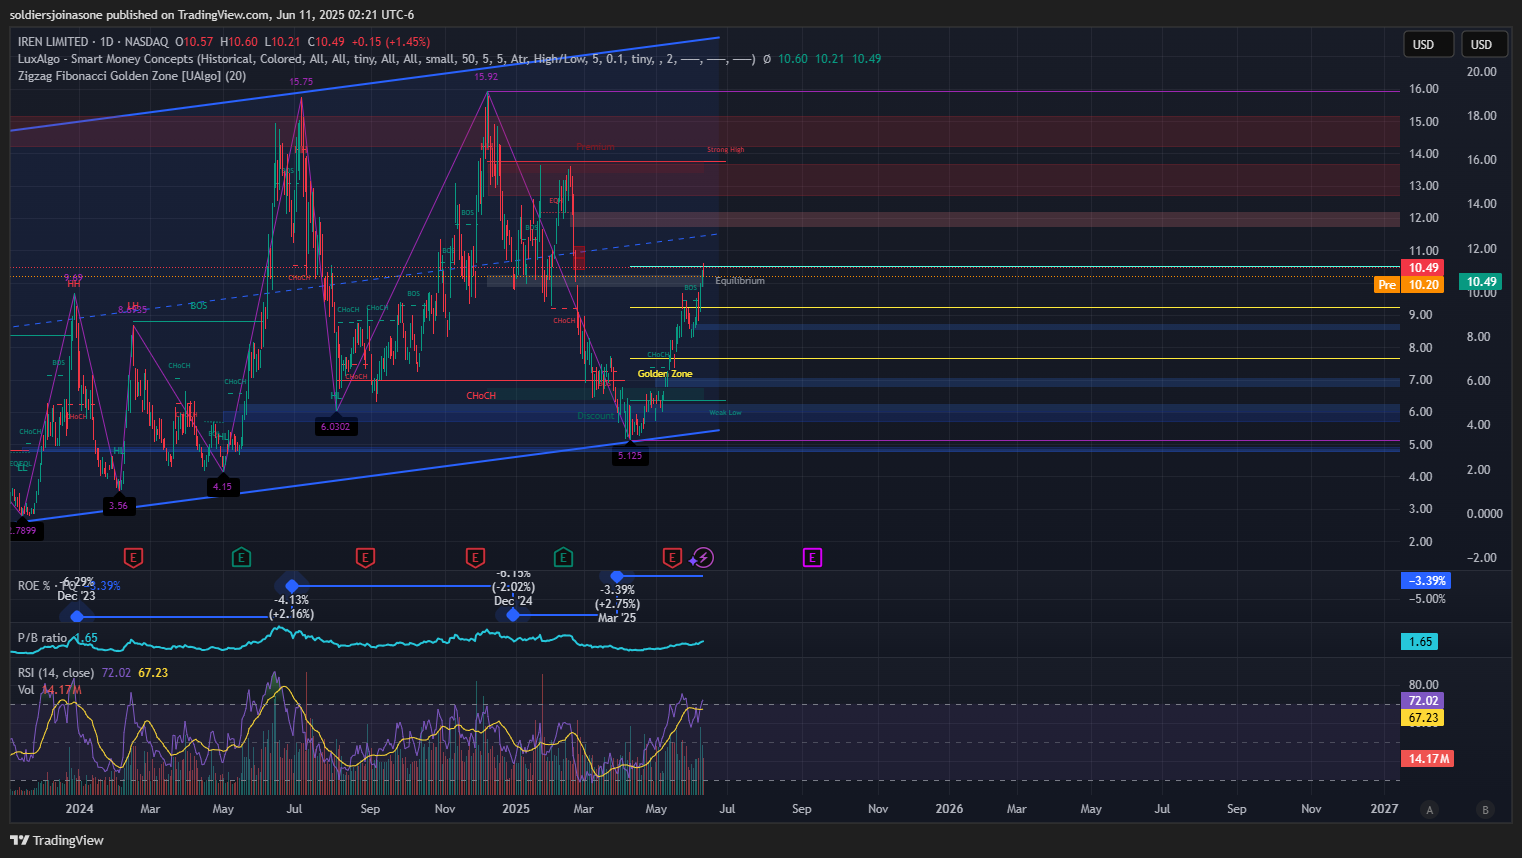Open the left USD currency selector

[x=1428, y=44]
